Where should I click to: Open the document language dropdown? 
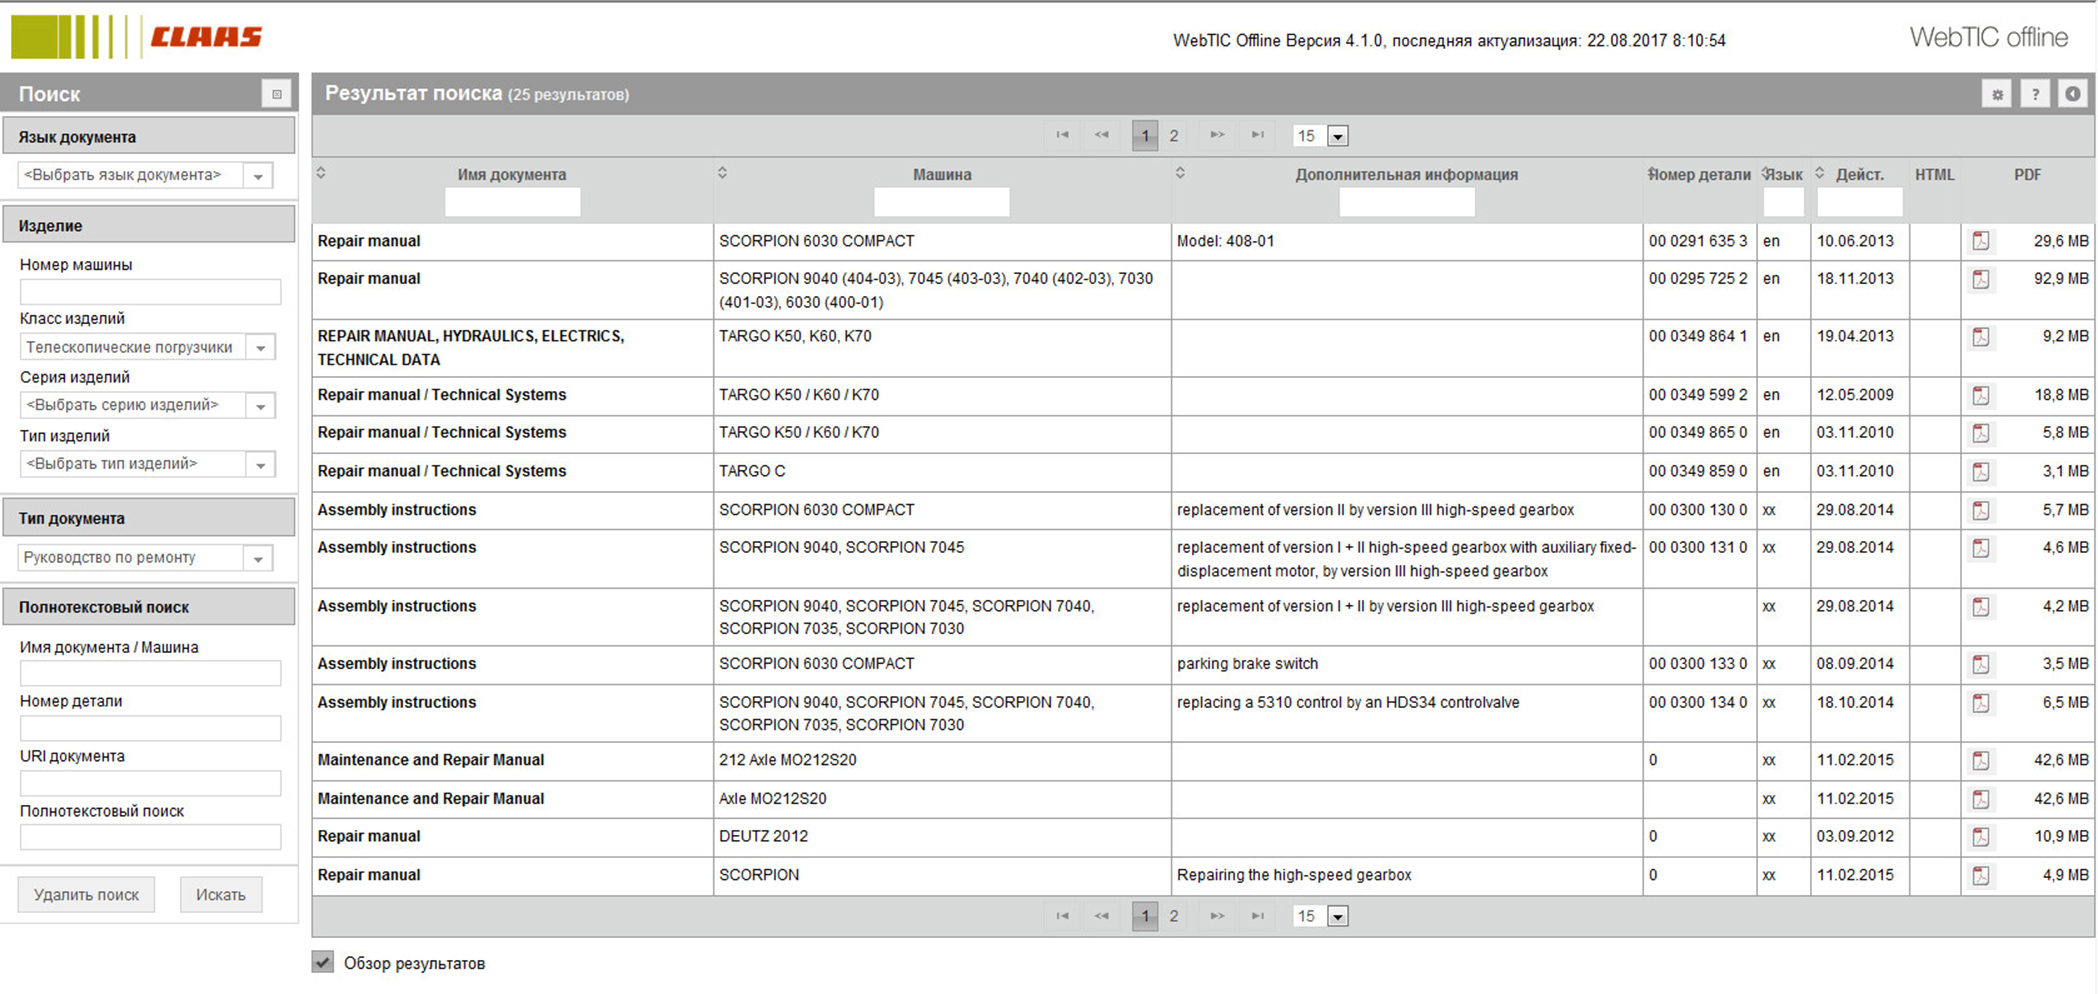pos(258,176)
